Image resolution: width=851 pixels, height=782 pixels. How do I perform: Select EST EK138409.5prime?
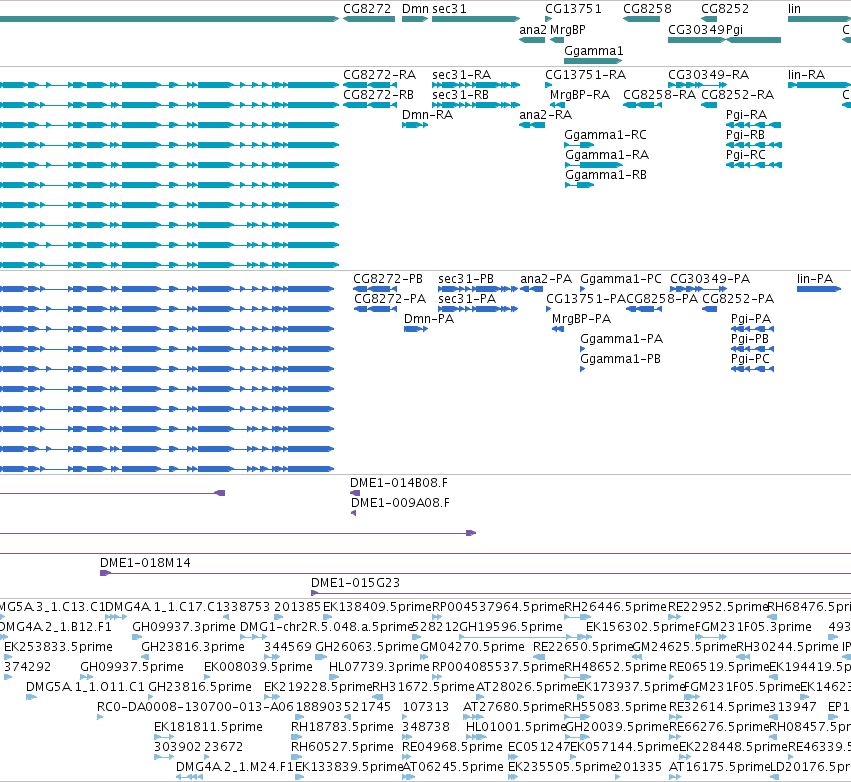coord(377,607)
